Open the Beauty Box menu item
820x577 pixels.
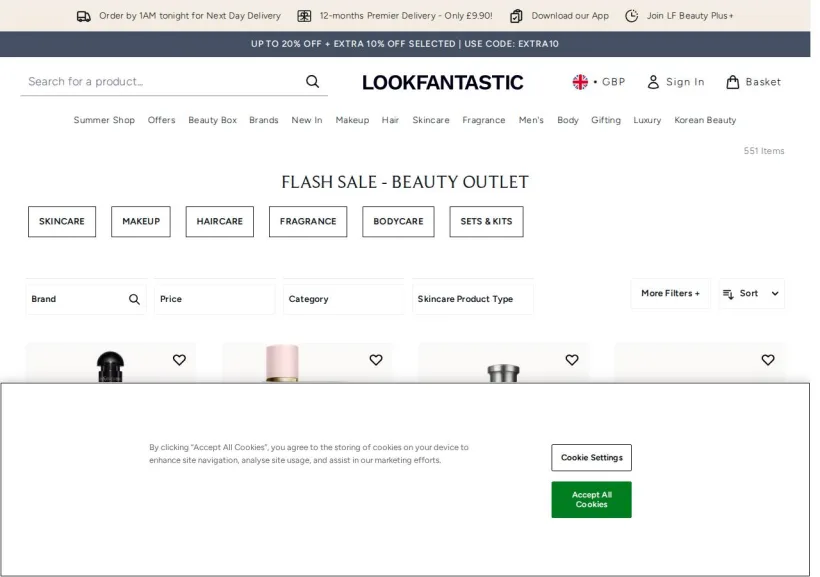pos(212,120)
